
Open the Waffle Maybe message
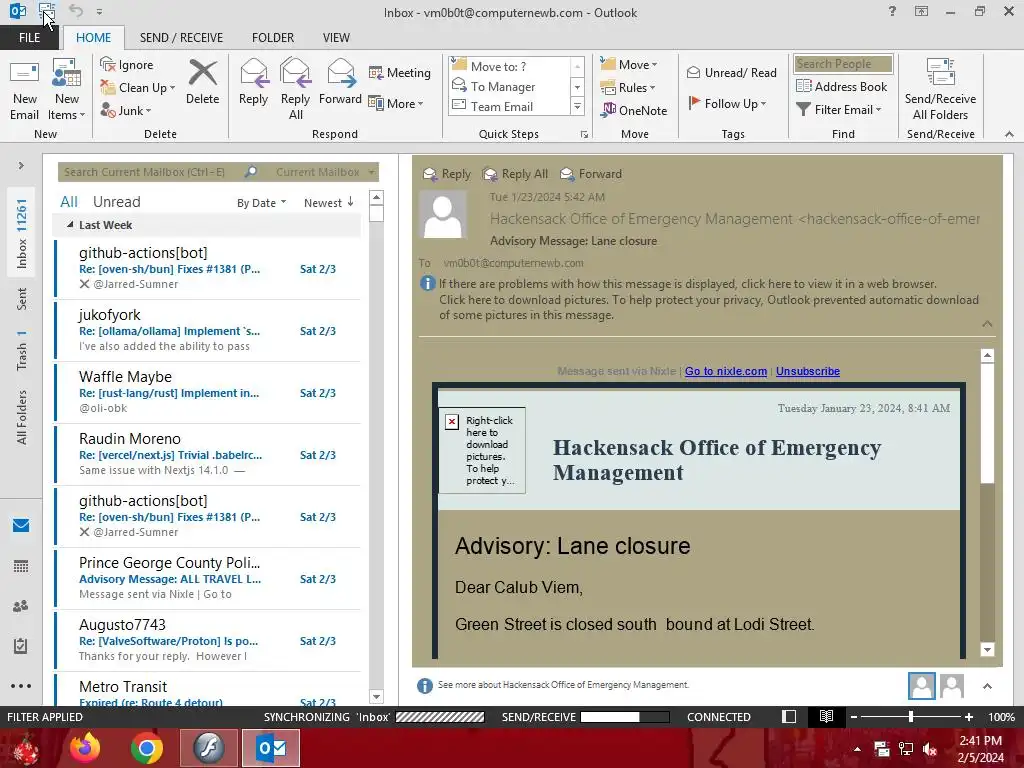tap(208, 392)
